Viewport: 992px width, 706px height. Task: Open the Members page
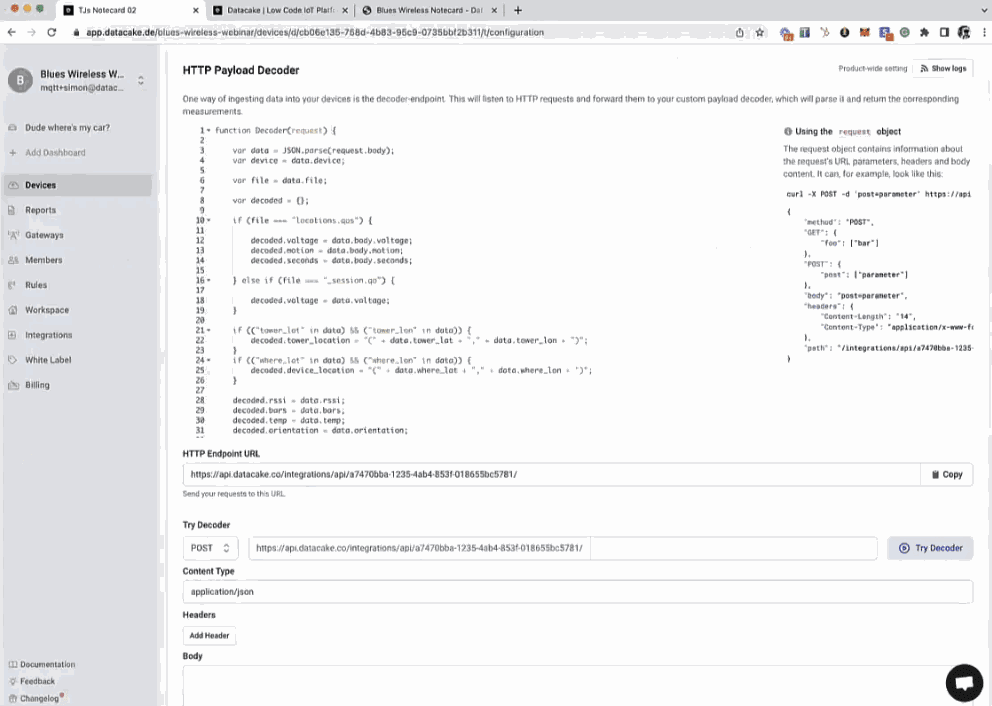(x=44, y=260)
